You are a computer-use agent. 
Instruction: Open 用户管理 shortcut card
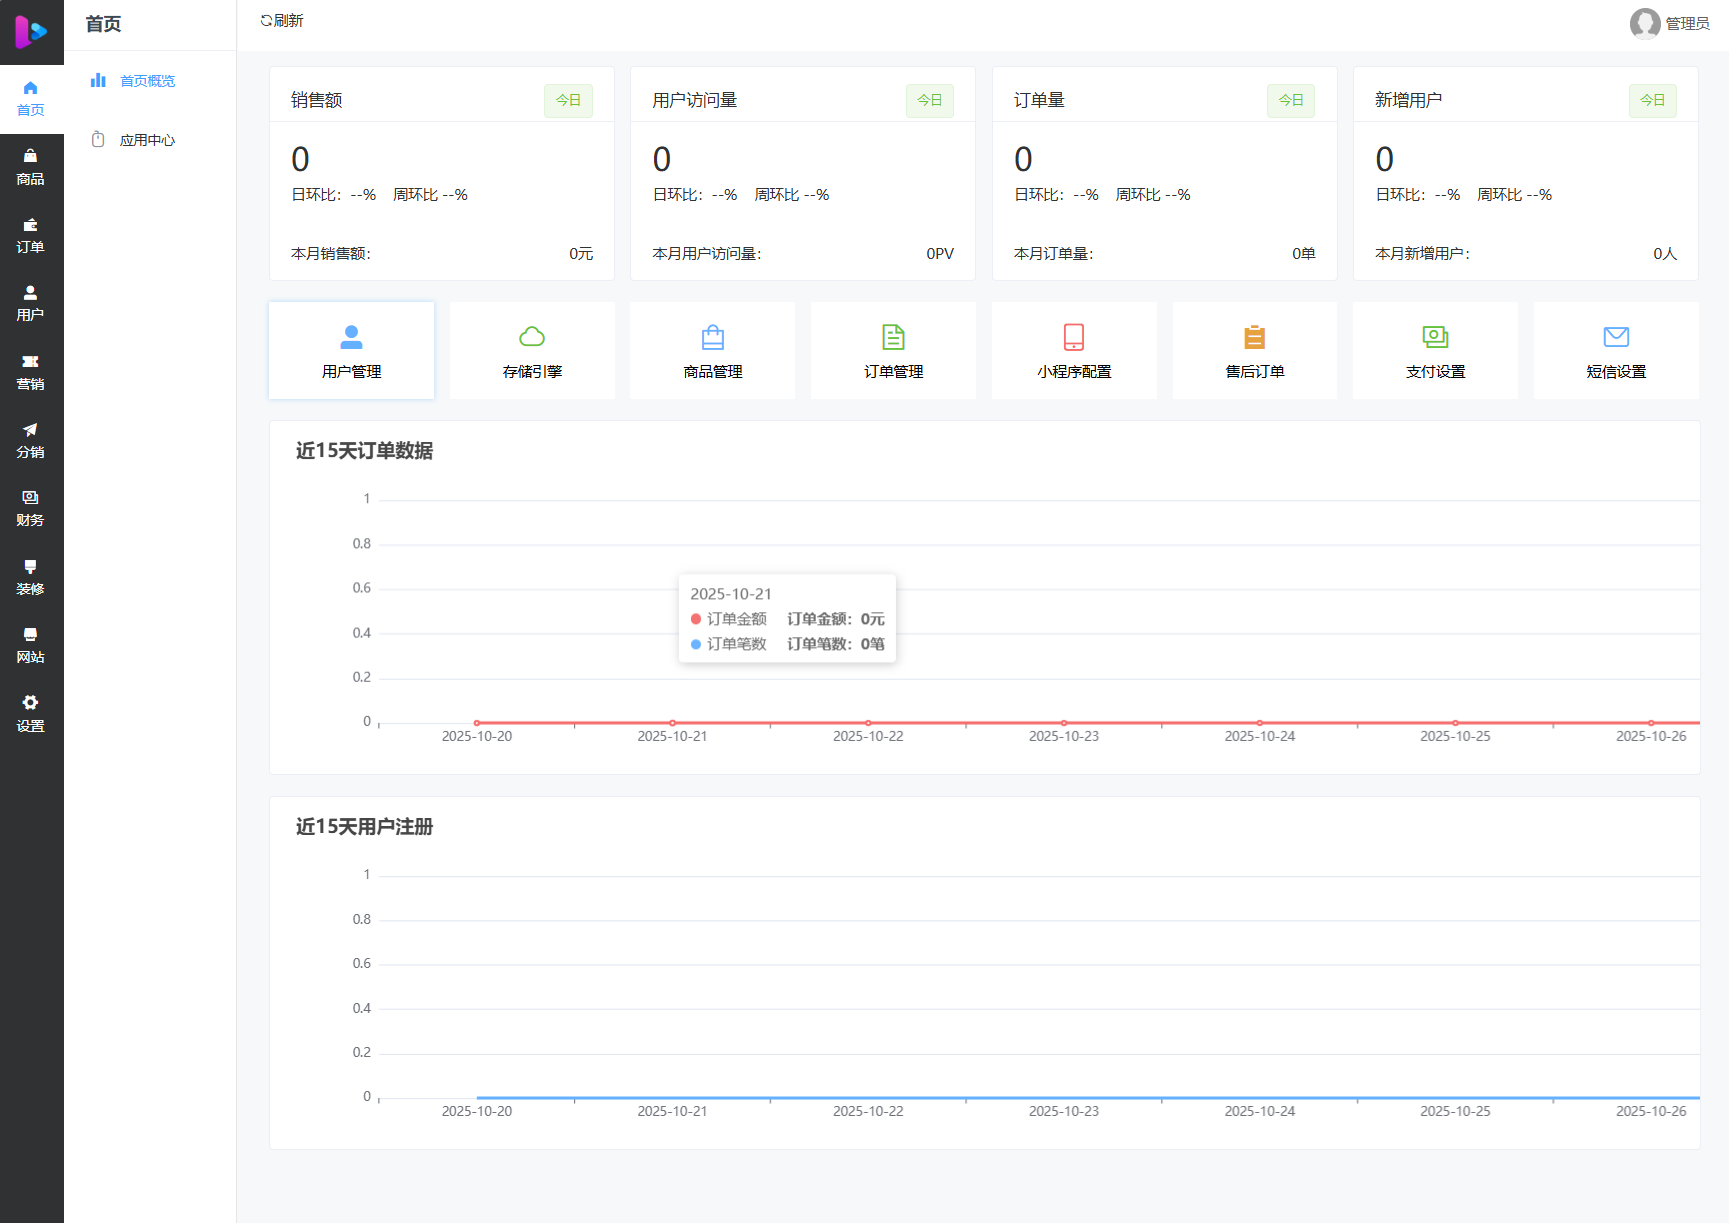pyautogui.click(x=351, y=351)
